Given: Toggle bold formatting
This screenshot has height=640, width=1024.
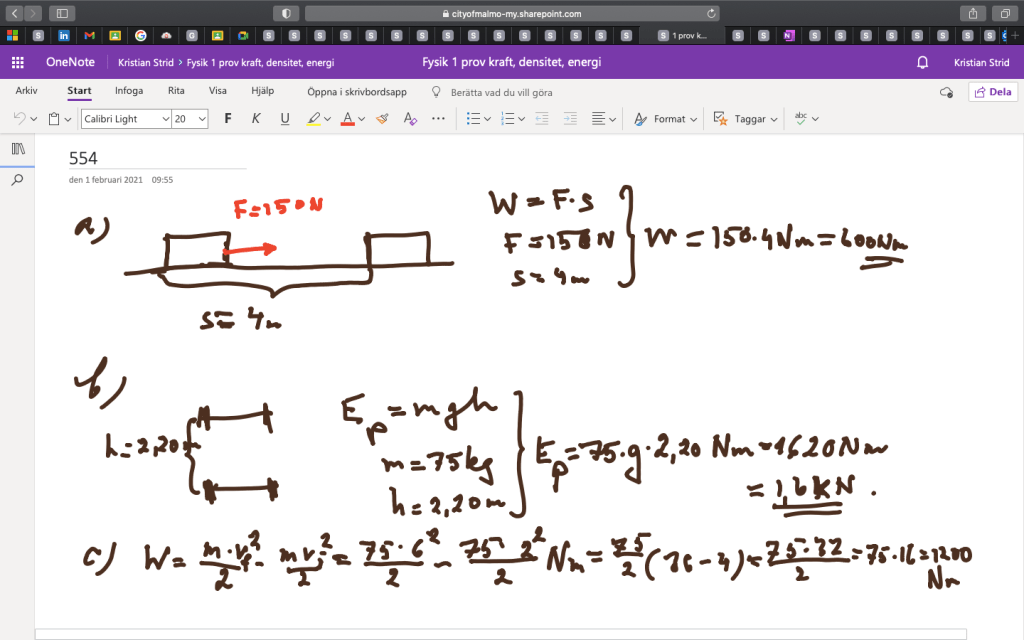Looking at the screenshot, I should click(x=227, y=118).
